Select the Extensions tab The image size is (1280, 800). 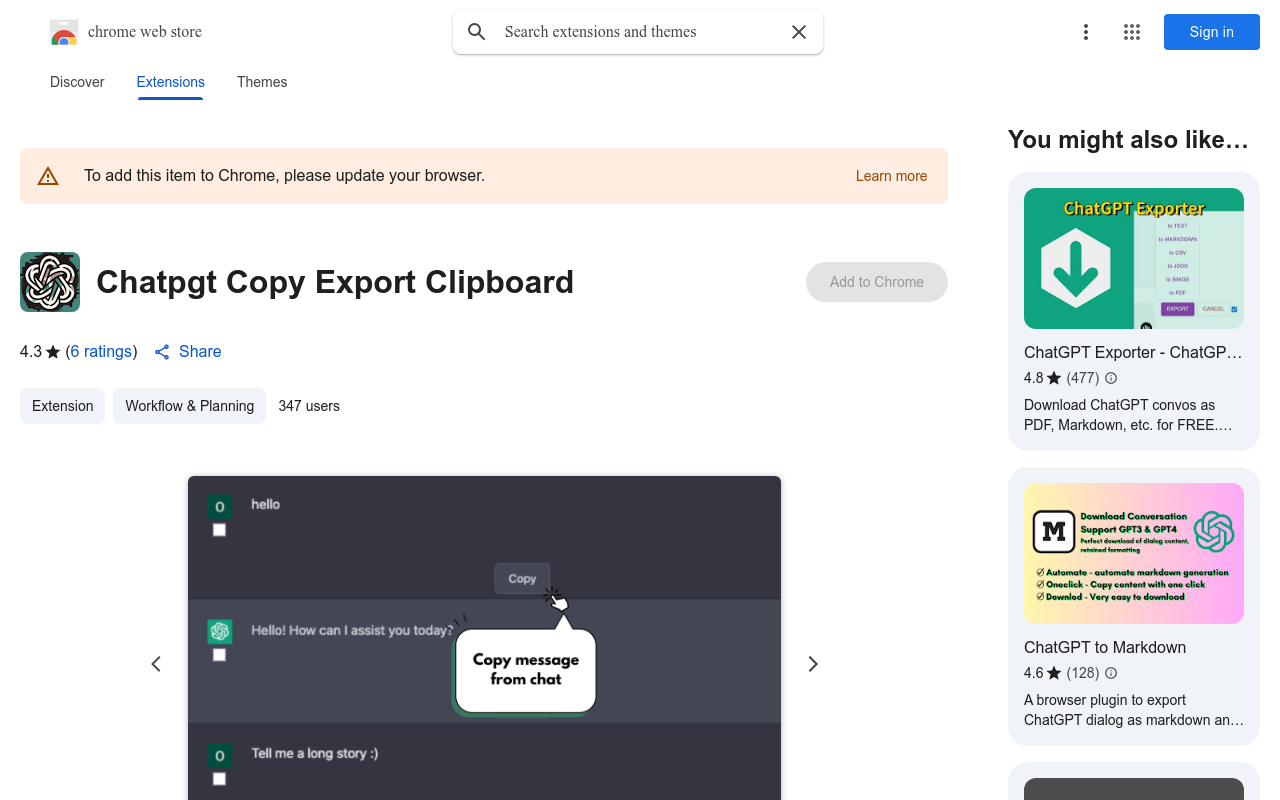click(x=171, y=82)
